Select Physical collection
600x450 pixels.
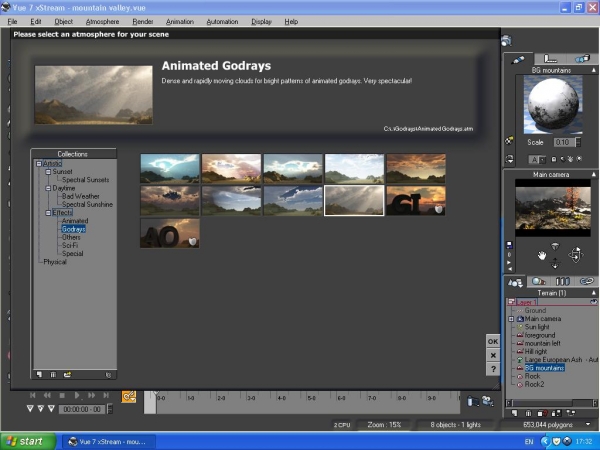[55, 262]
